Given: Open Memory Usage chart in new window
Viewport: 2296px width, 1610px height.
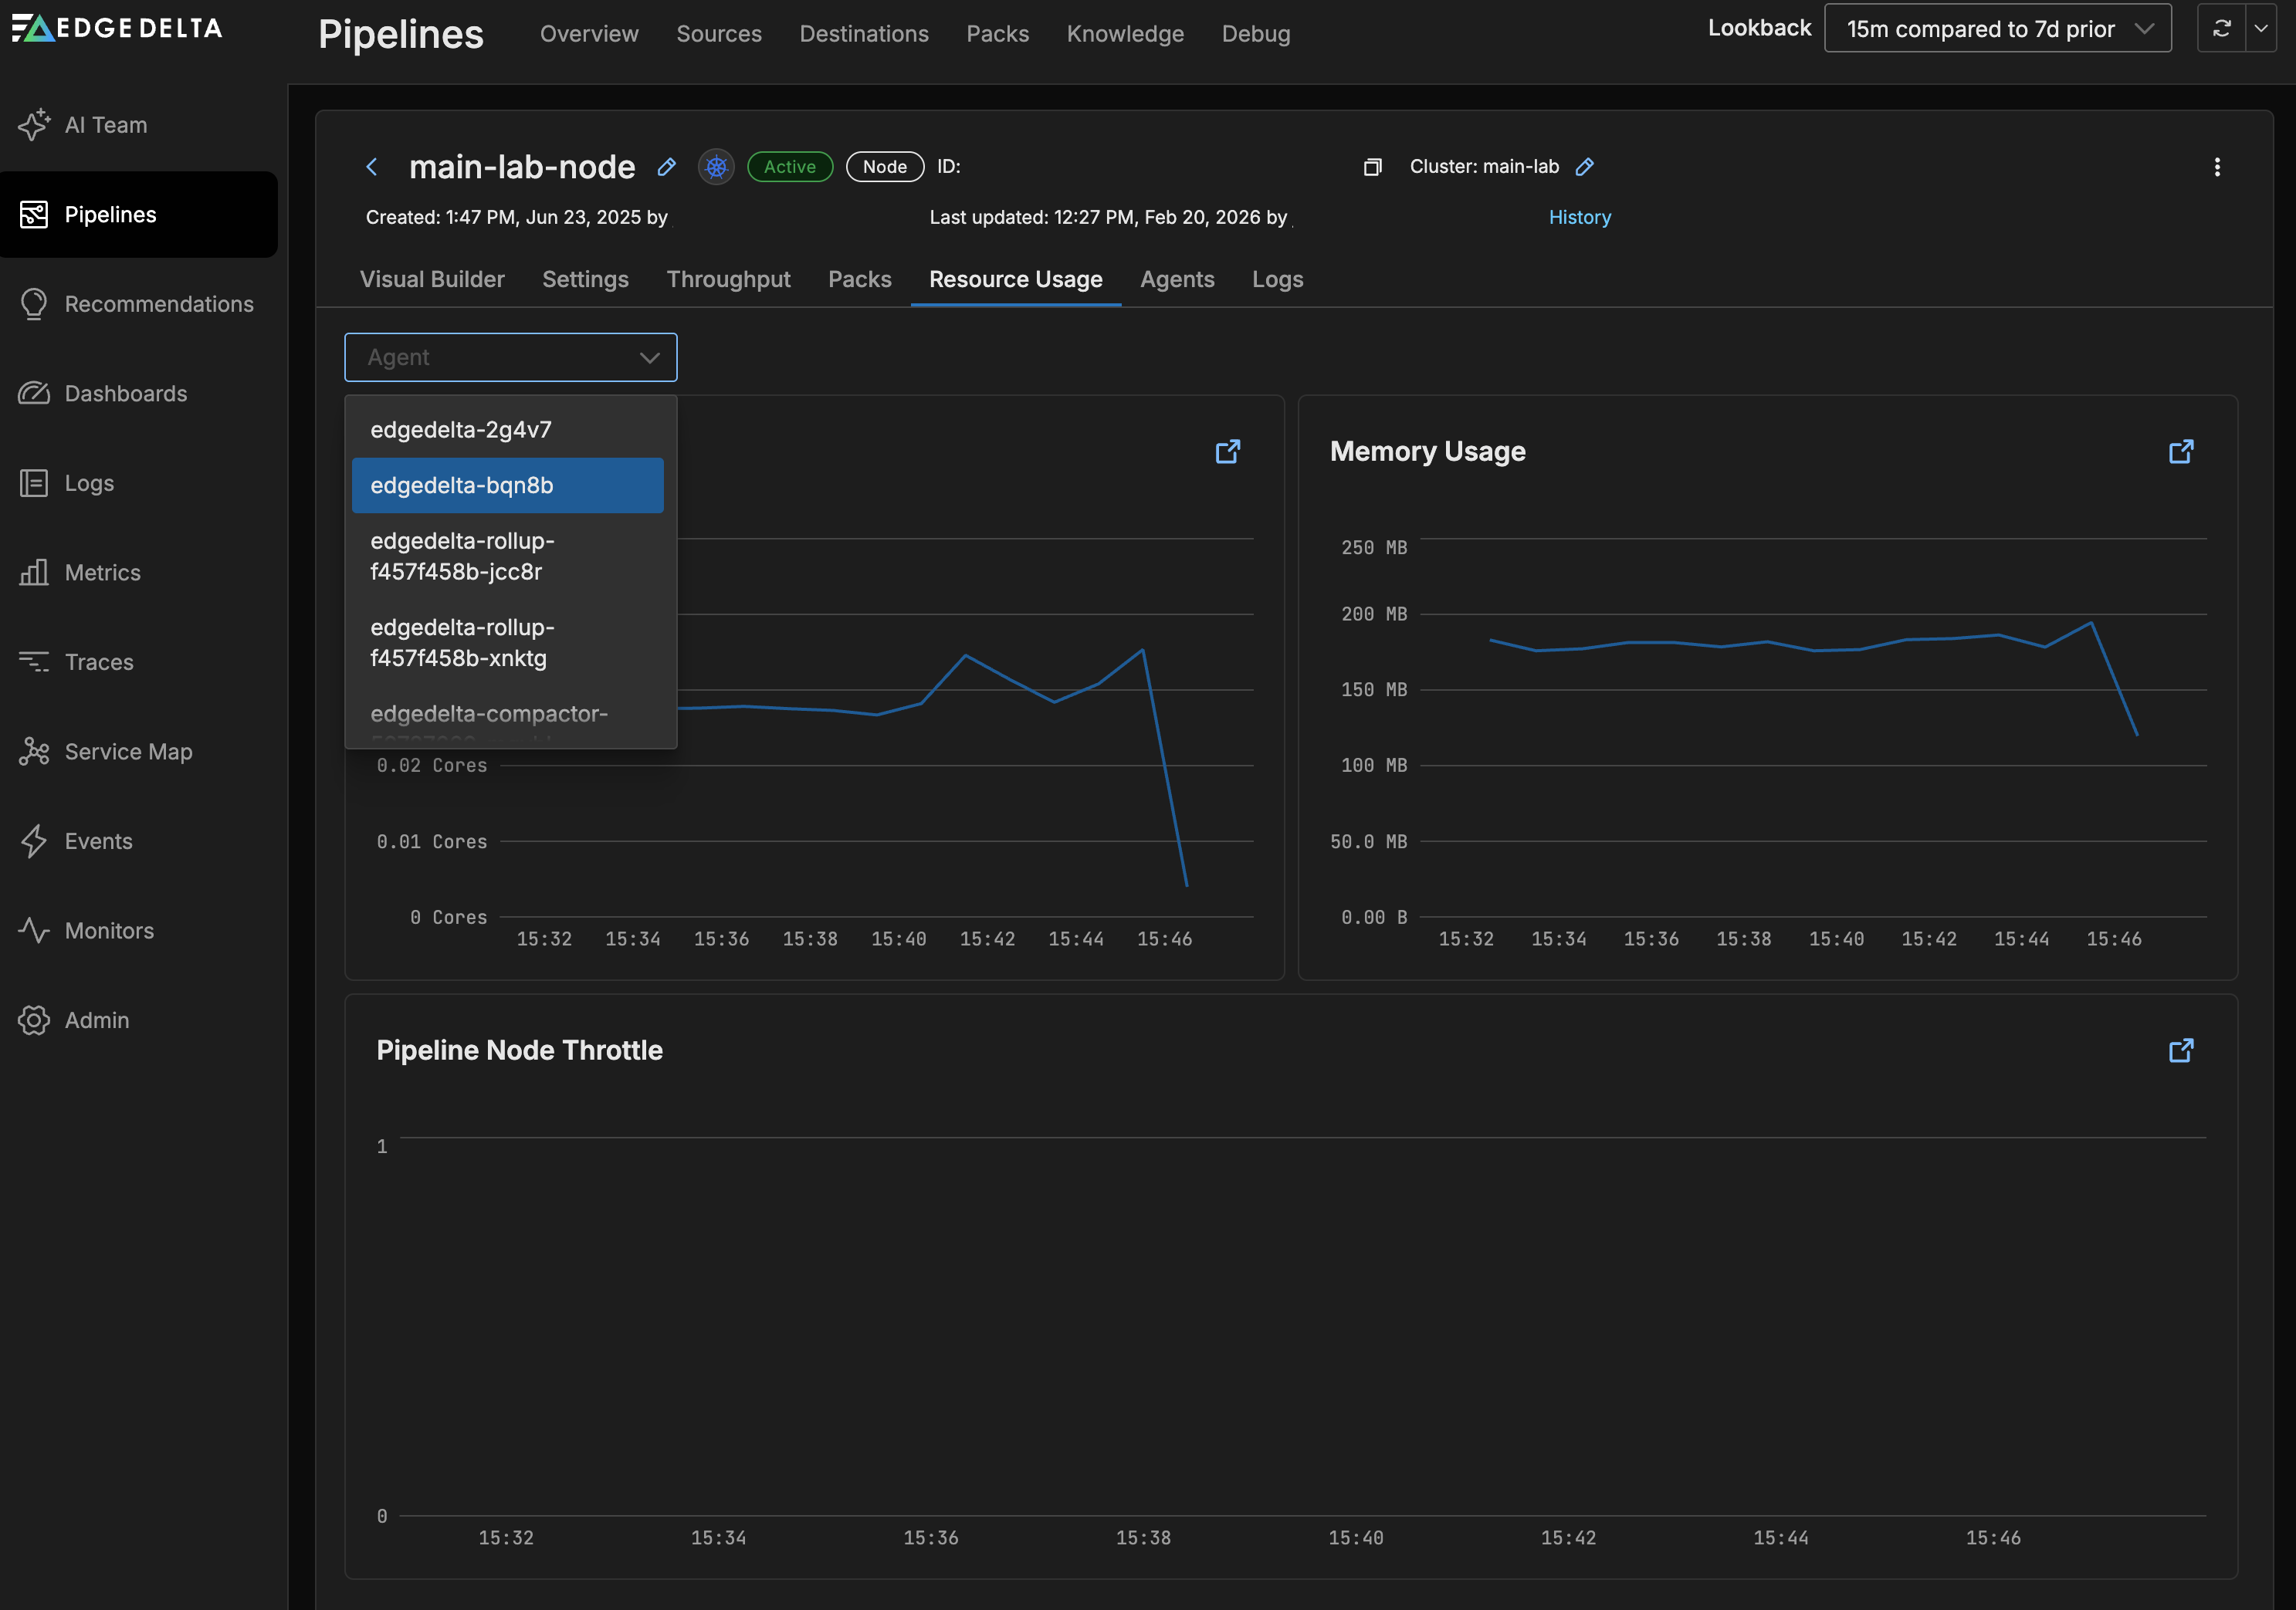Looking at the screenshot, I should click(2180, 452).
